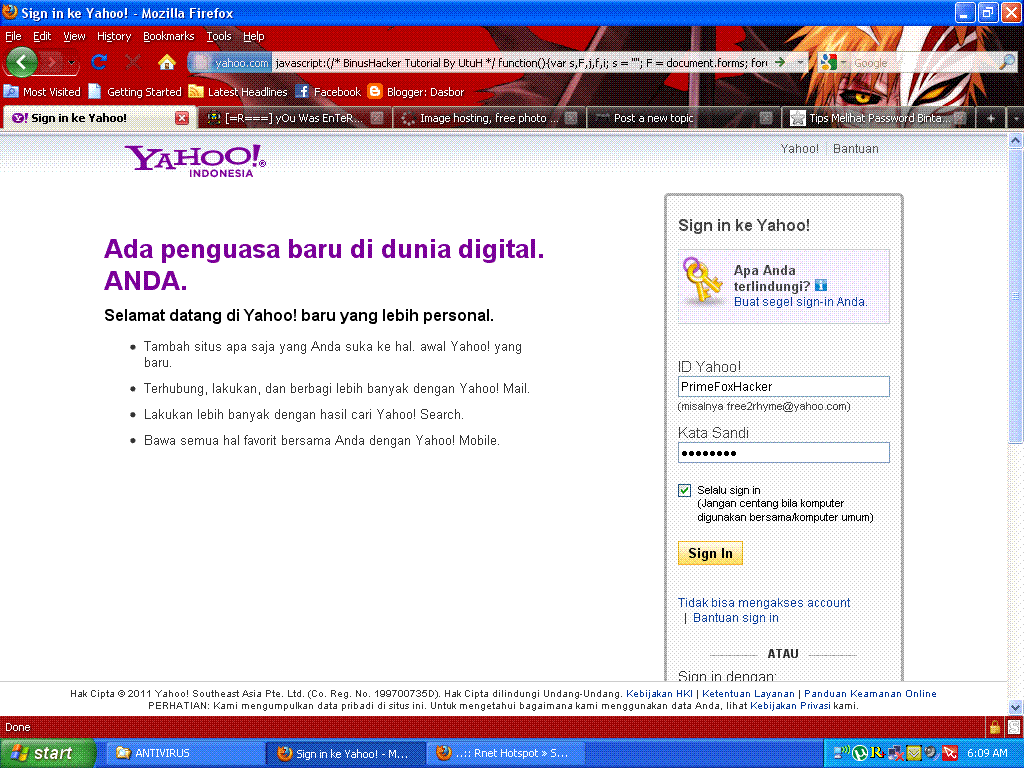The height and width of the screenshot is (768, 1024).
Task: Open the Facebook bookmark
Action: 328,92
